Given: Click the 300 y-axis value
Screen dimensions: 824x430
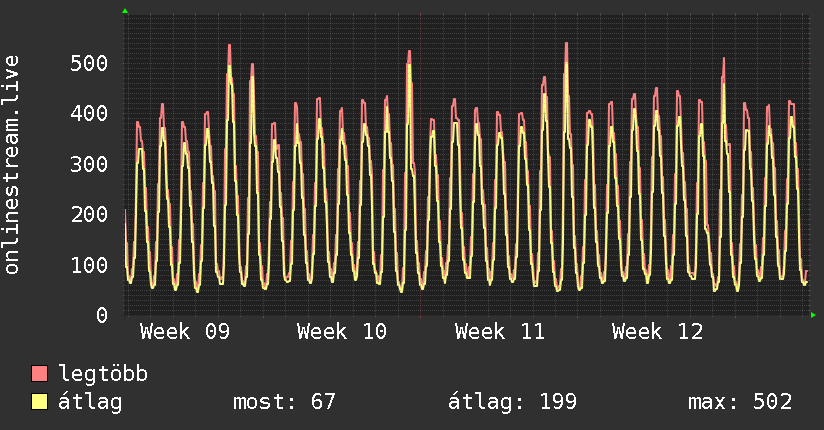Looking at the screenshot, I should 89,164.
